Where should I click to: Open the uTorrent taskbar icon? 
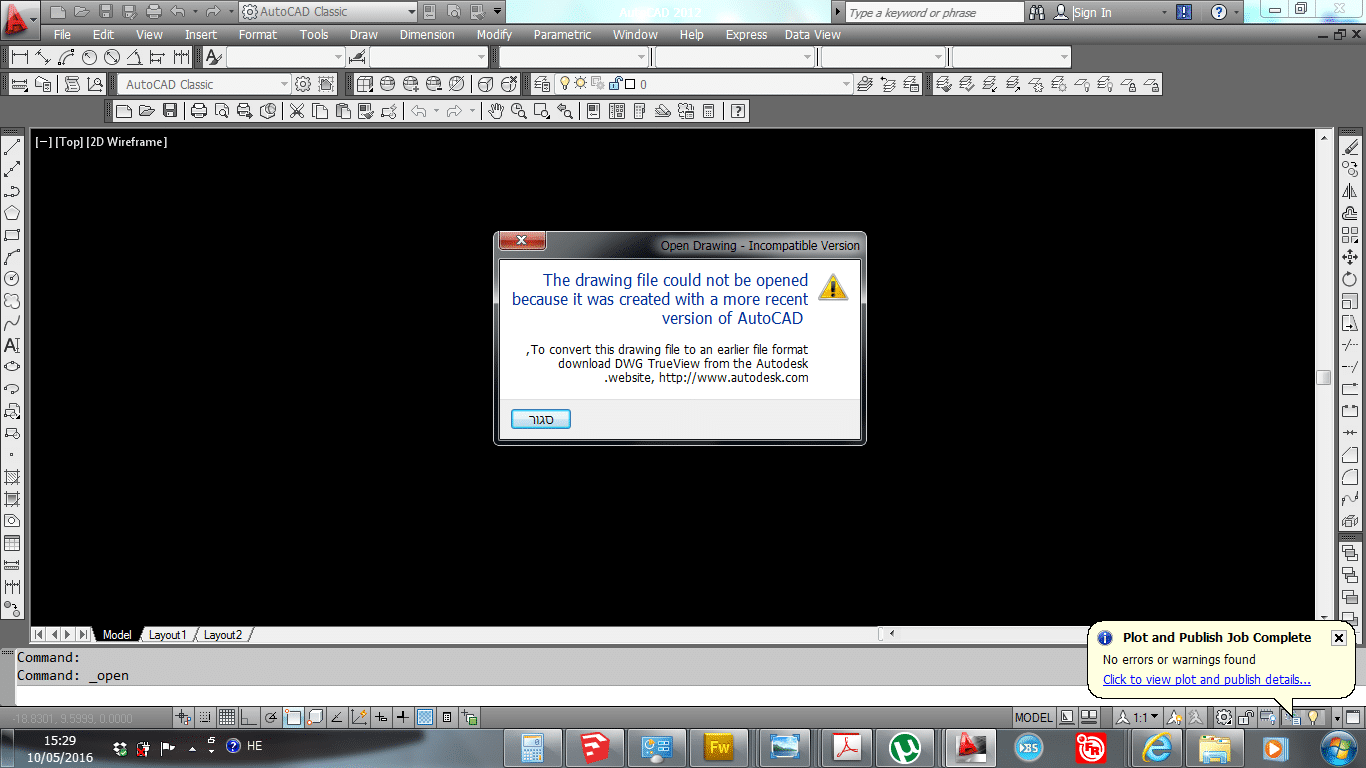coord(906,747)
